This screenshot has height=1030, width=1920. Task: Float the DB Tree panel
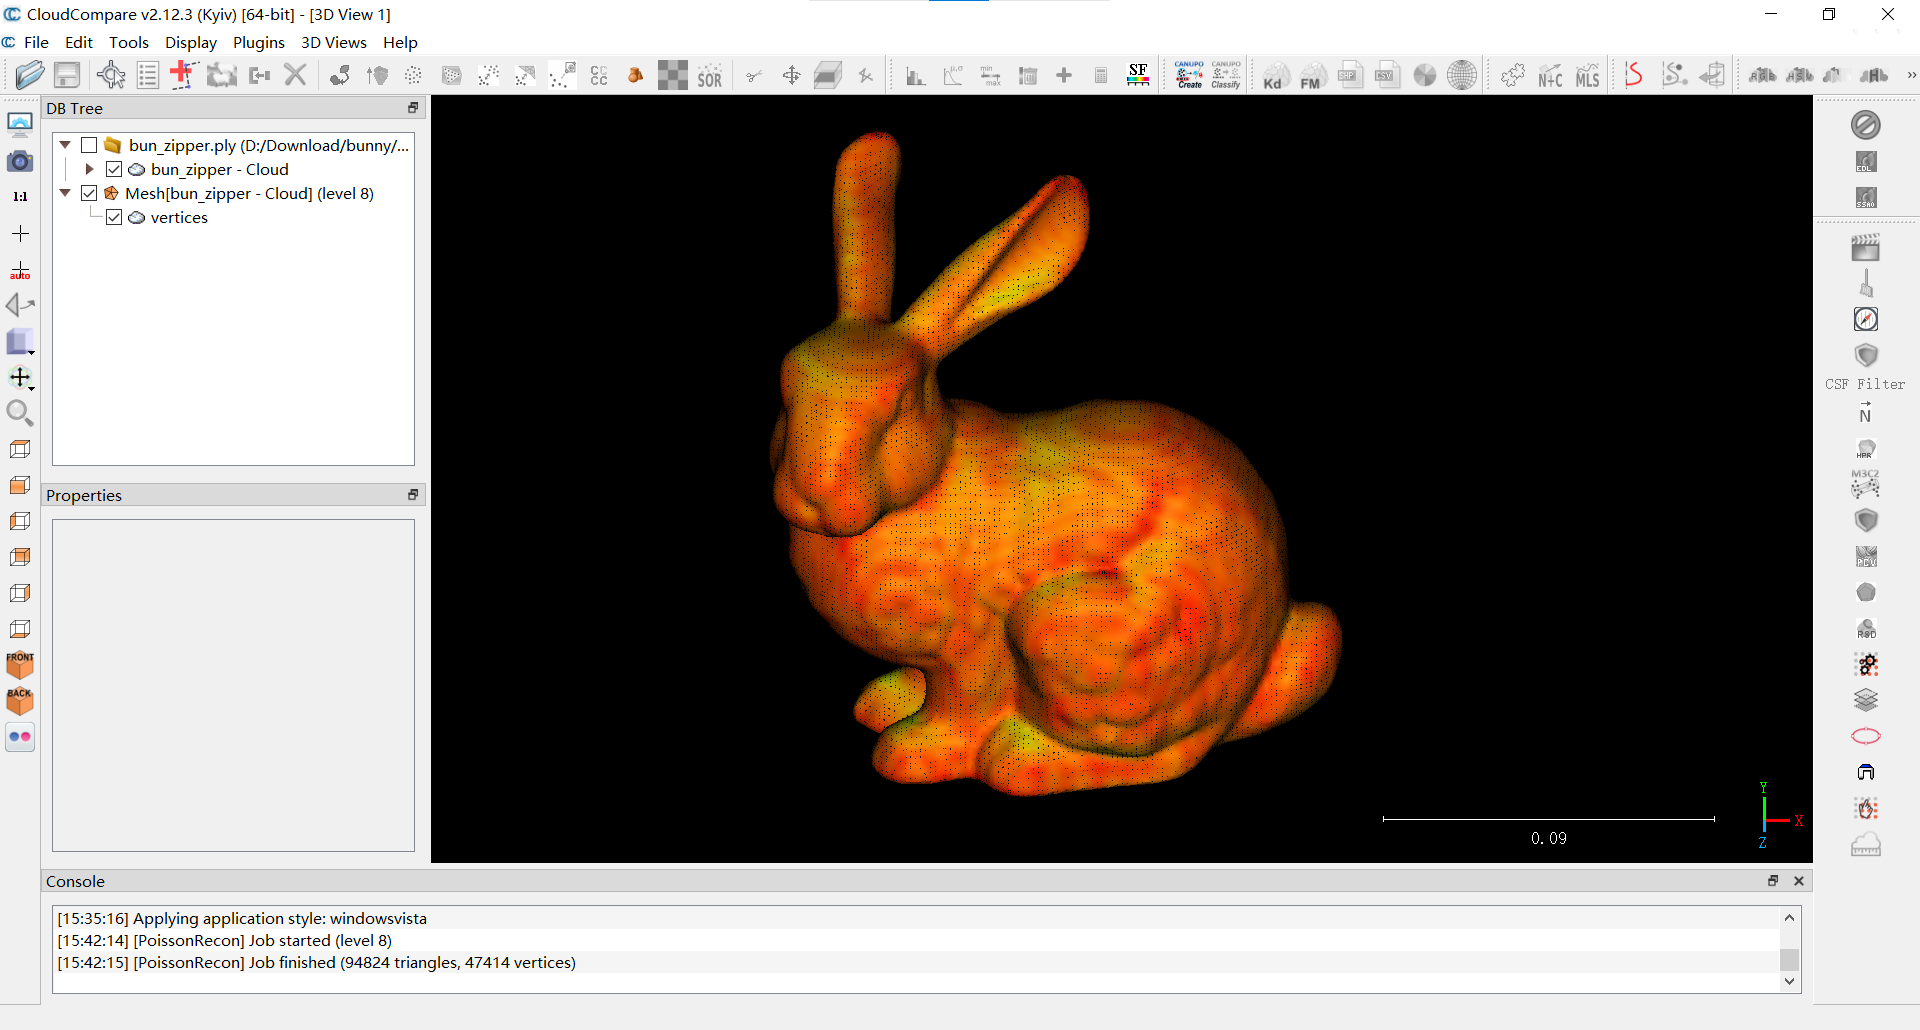pyautogui.click(x=413, y=108)
